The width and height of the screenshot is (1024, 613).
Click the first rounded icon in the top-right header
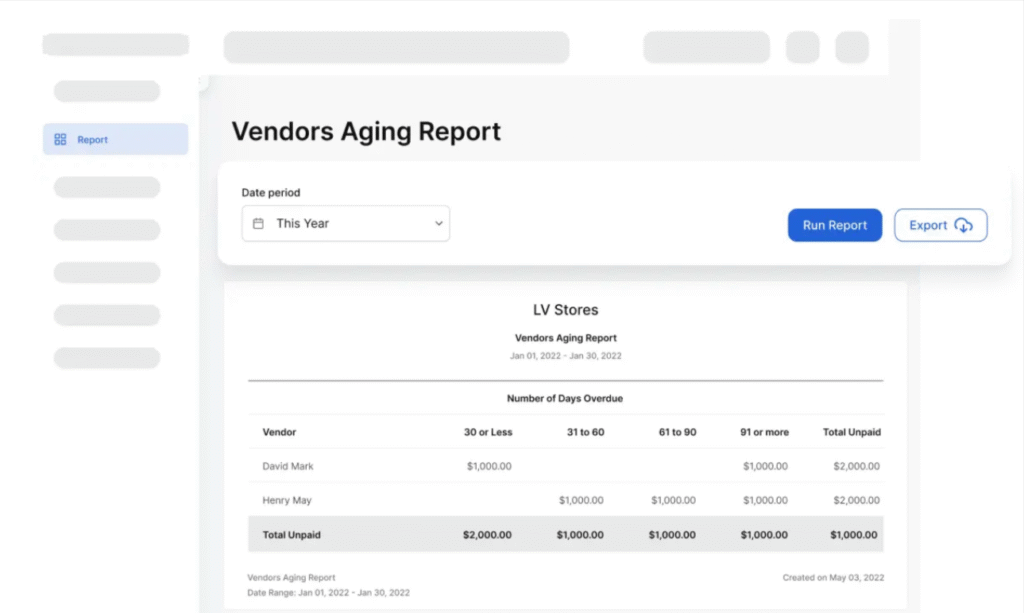802,47
